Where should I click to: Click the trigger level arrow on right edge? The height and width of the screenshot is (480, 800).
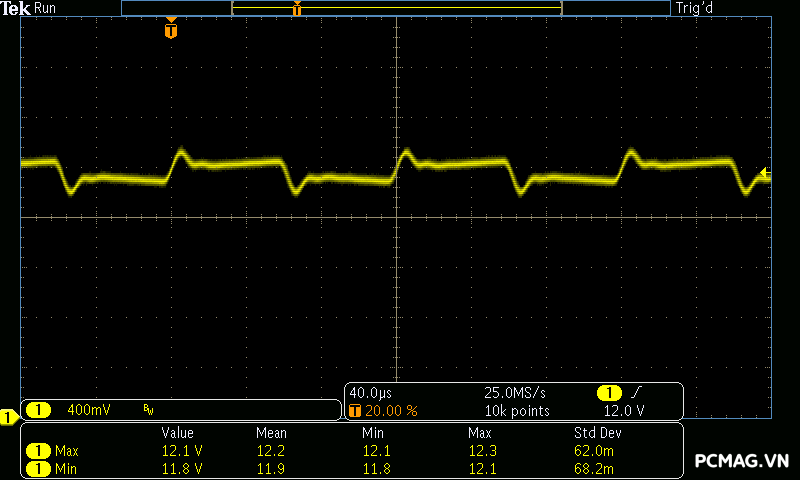(765, 173)
